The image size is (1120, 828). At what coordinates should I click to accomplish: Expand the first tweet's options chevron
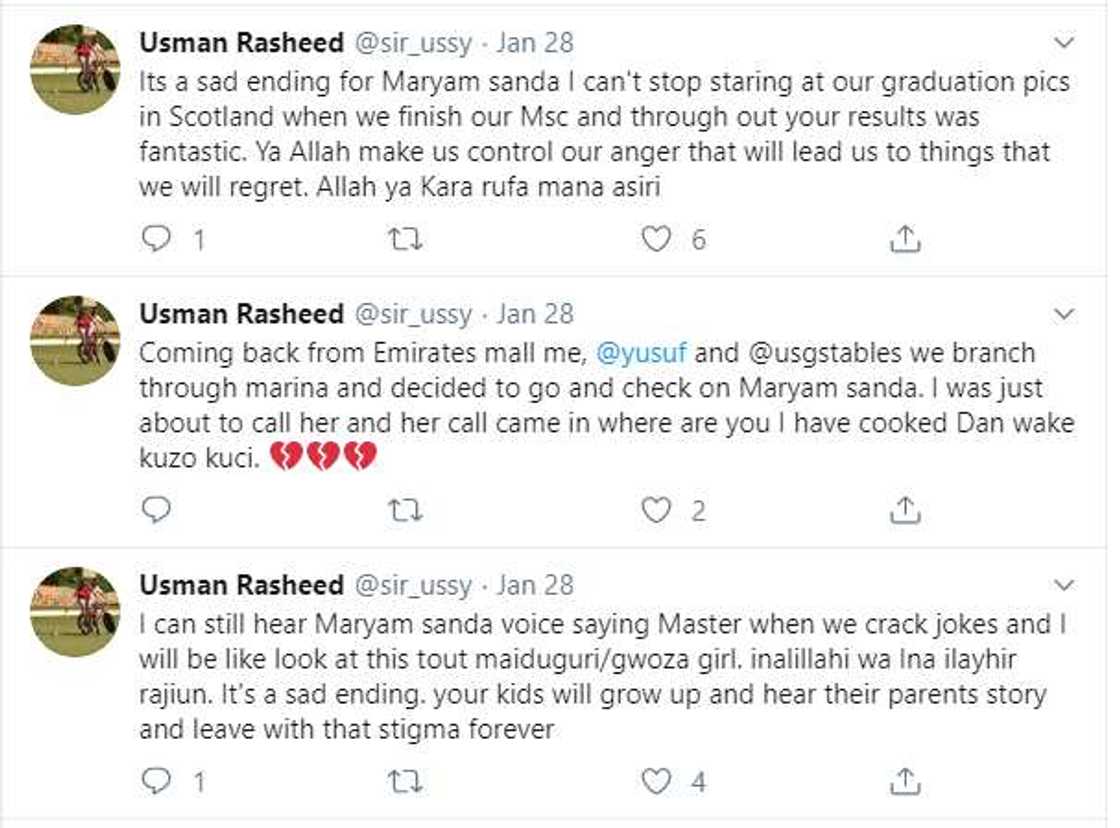[x=1063, y=42]
